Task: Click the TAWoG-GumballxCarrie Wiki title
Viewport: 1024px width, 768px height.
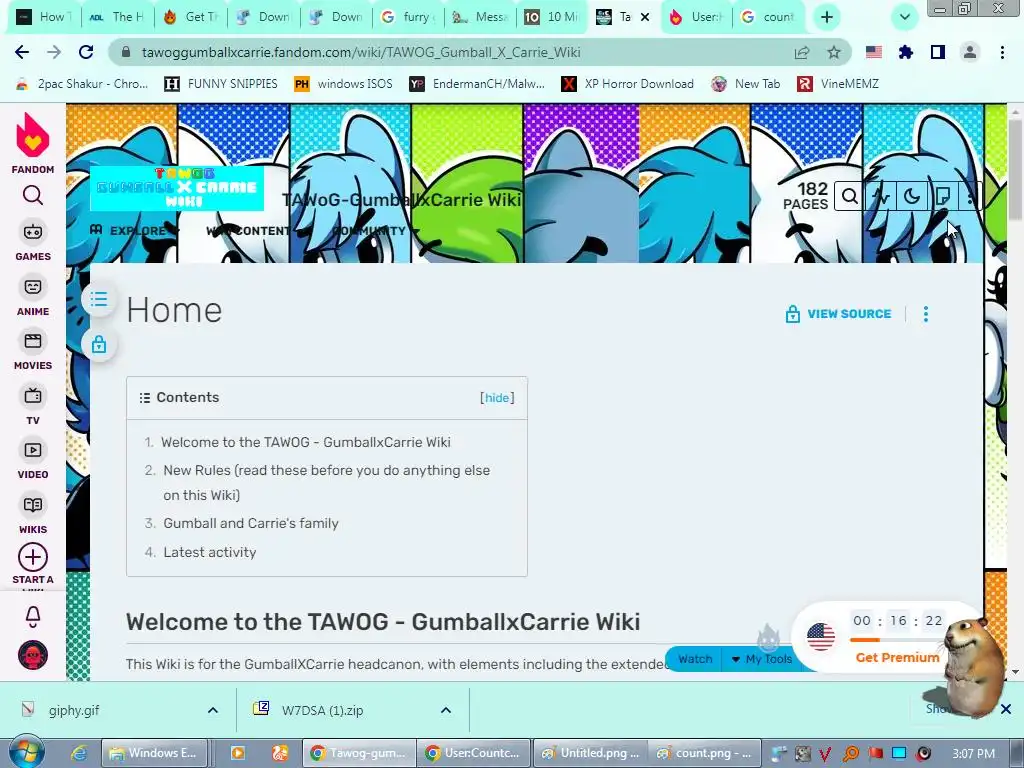Action: 402,199
